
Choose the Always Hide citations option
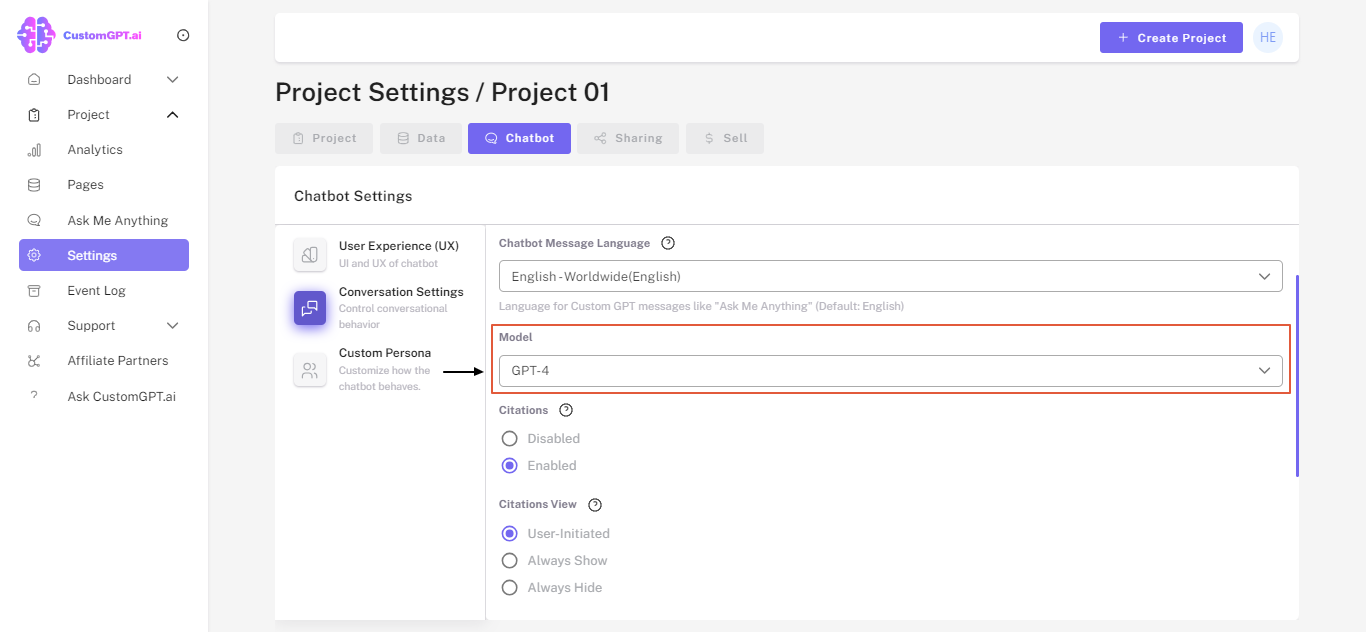point(509,587)
